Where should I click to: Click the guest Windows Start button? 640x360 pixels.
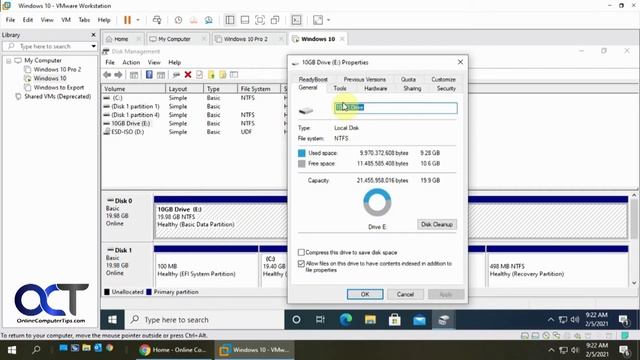coord(113,320)
